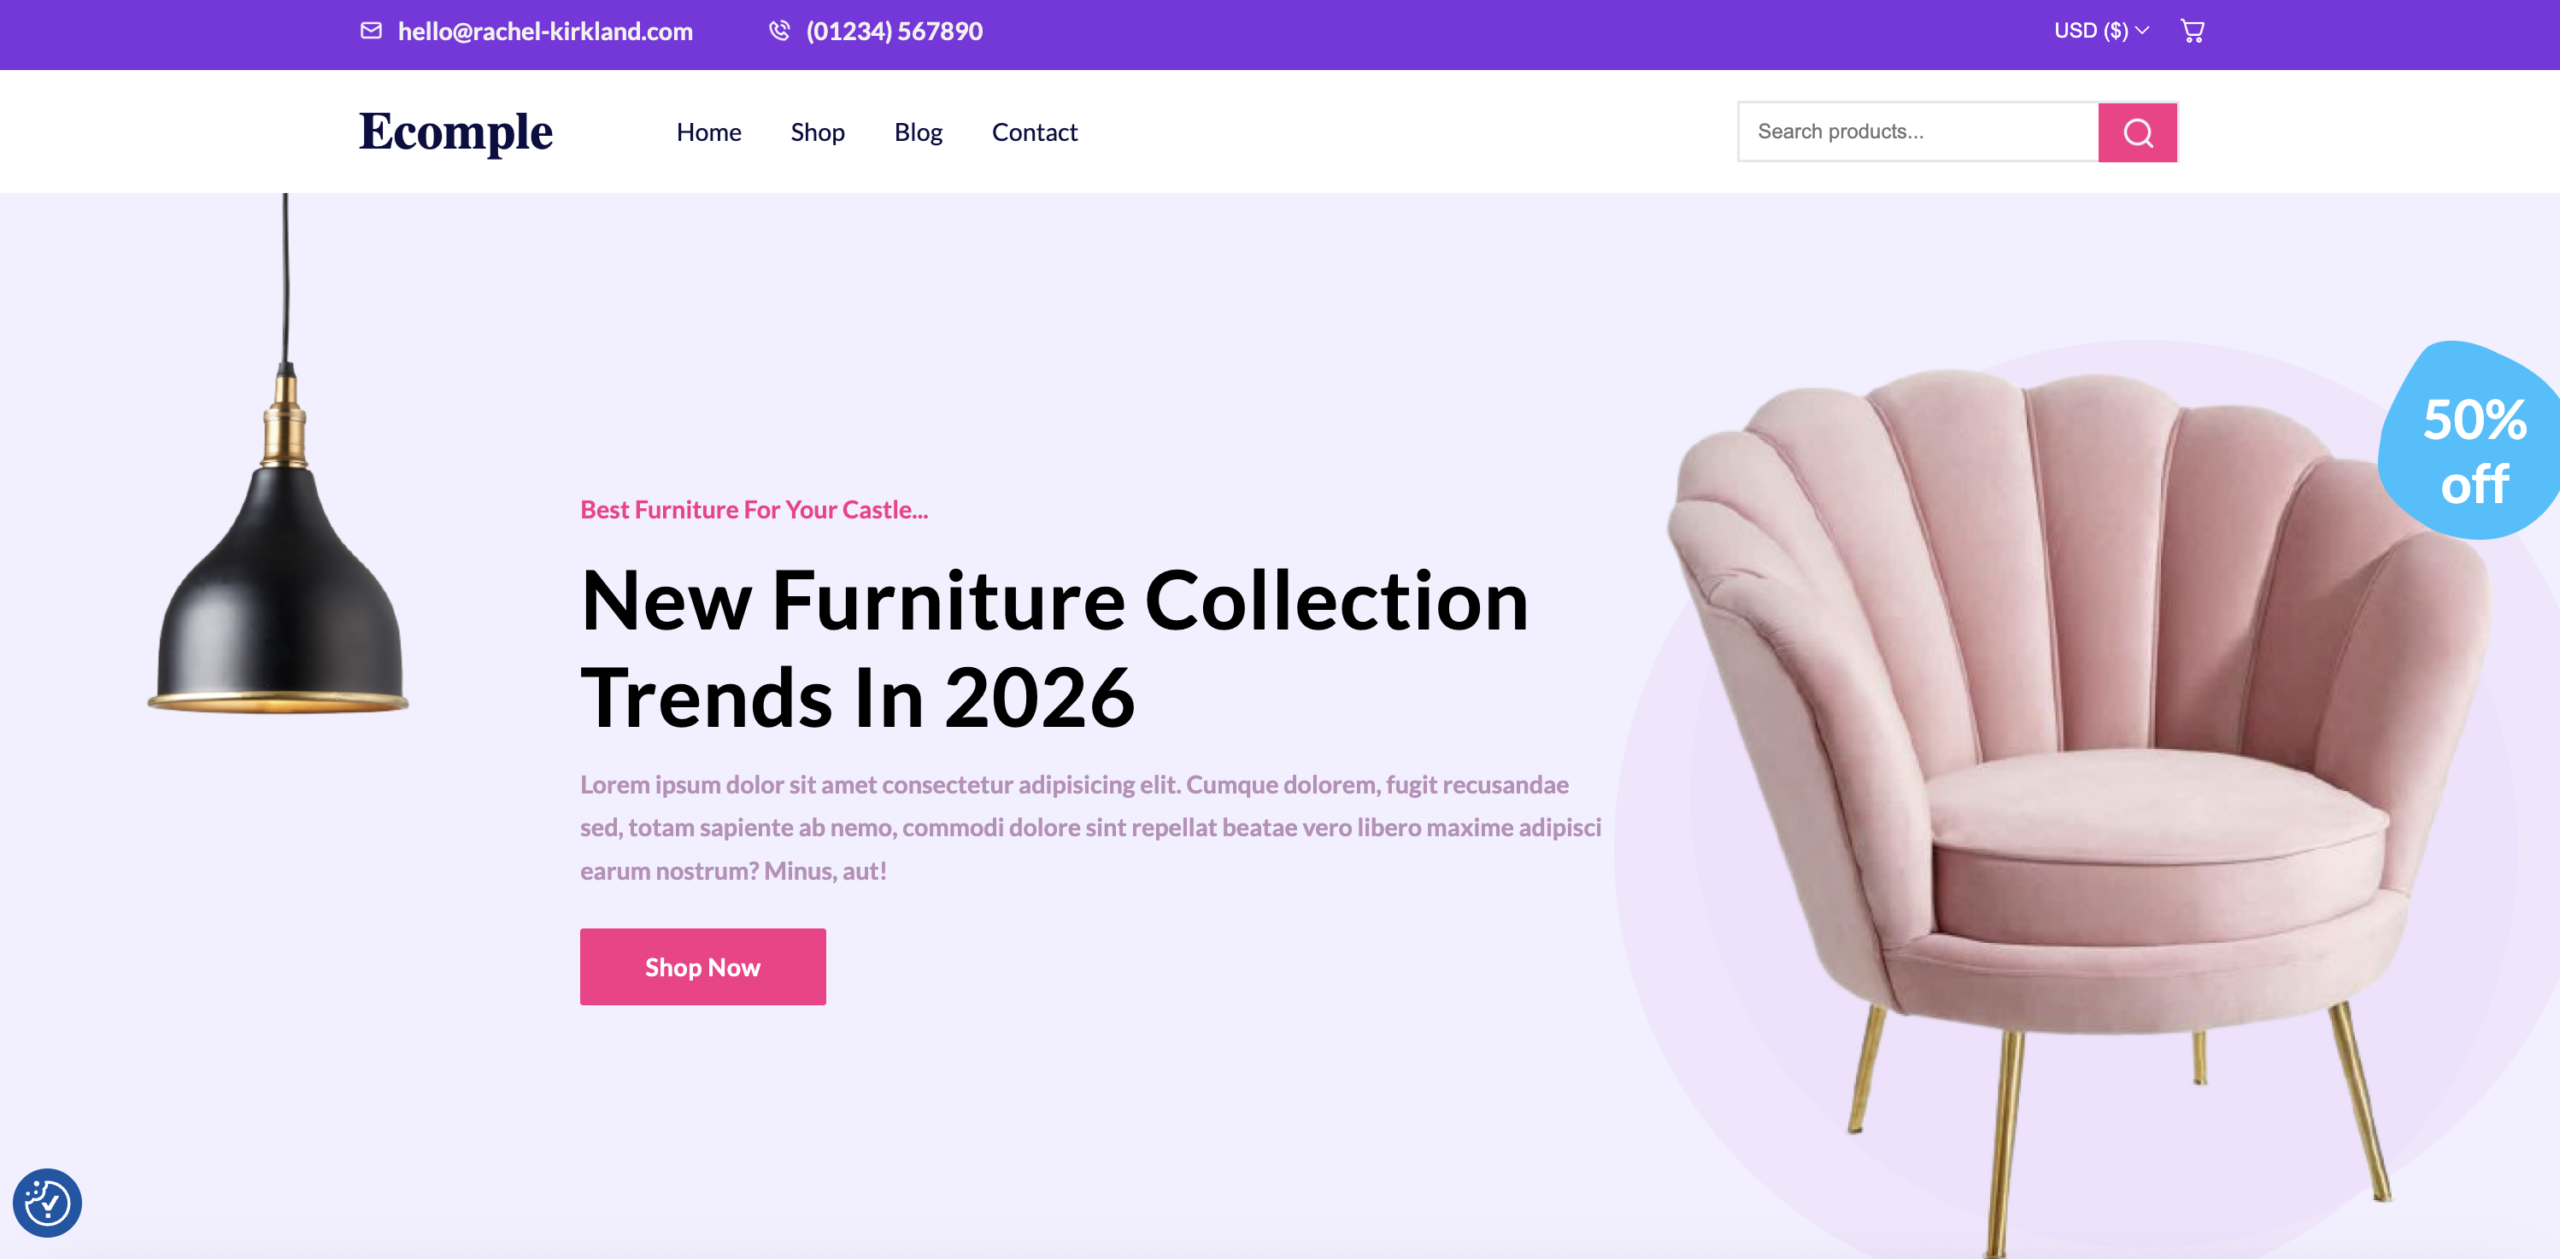Image resolution: width=2560 pixels, height=1259 pixels.
Task: Focus the Search products input field
Action: [1918, 132]
